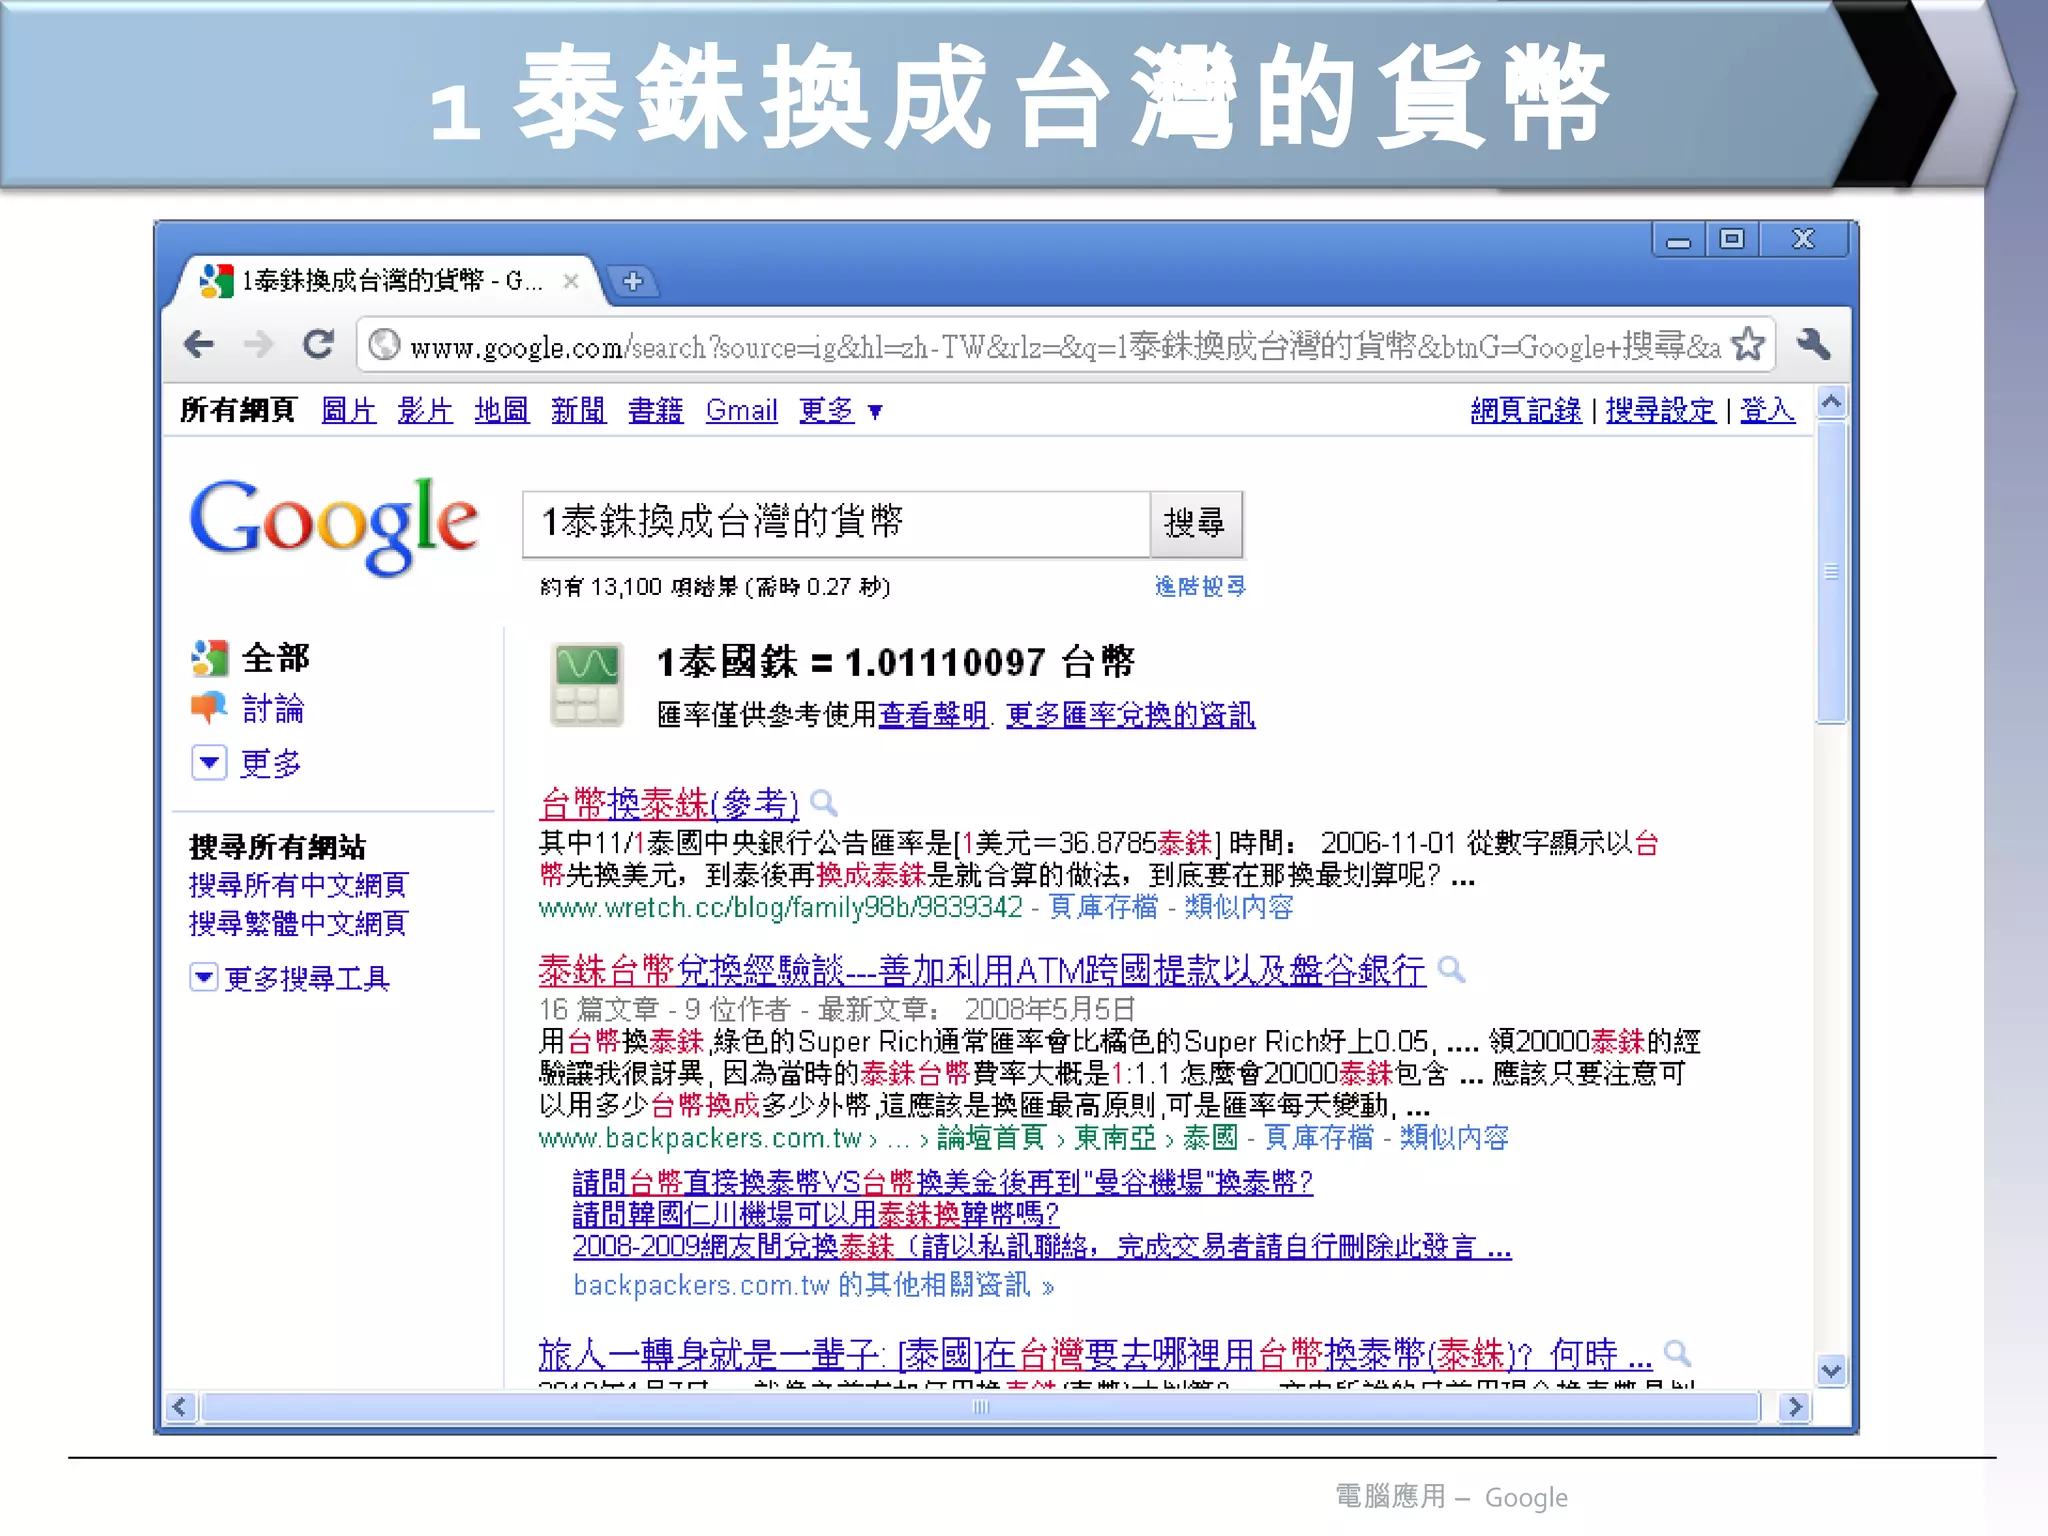
Task: Open the 圖片 search tab
Action: coord(349,410)
